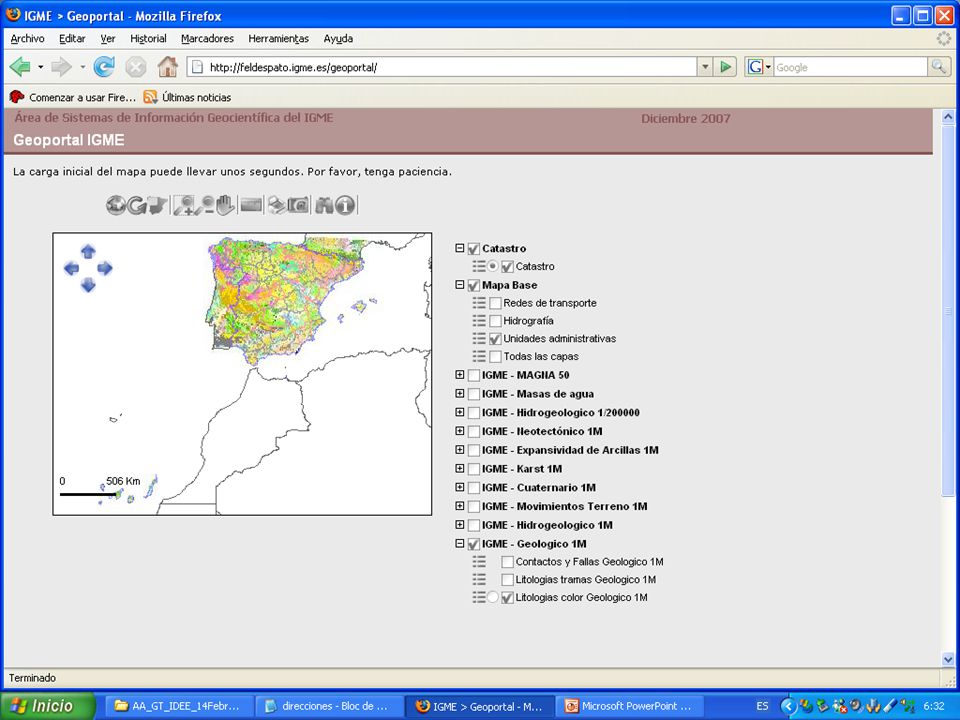Open the Archivo menu
This screenshot has width=960, height=720.
tap(28, 39)
